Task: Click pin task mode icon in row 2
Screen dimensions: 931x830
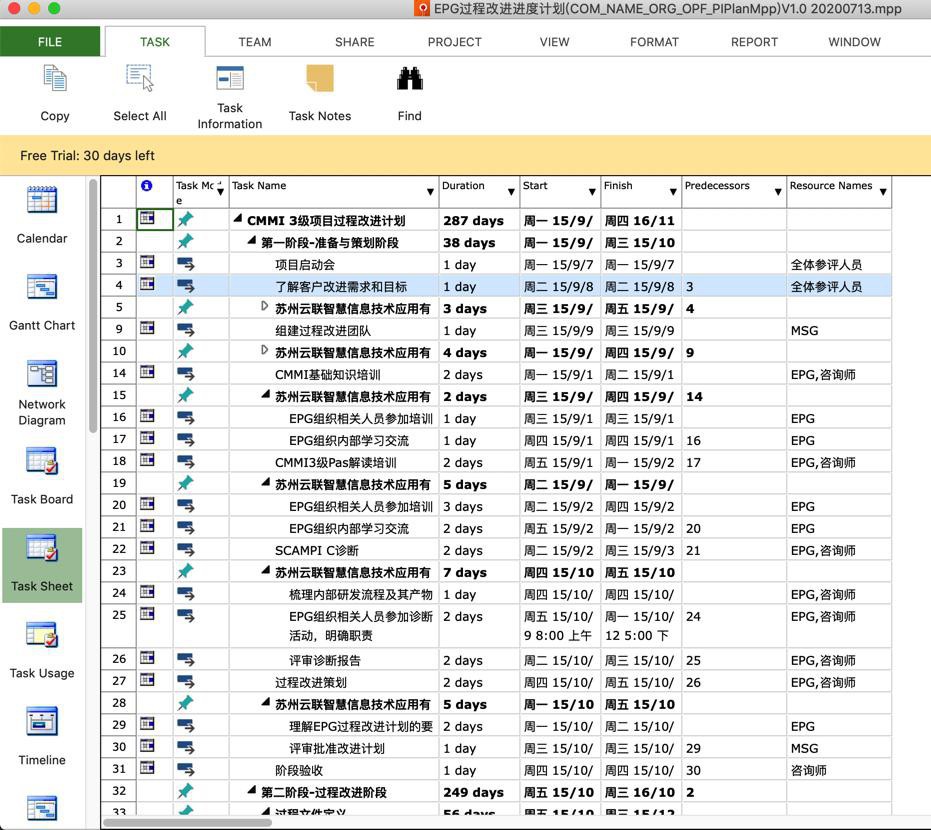Action: [185, 241]
